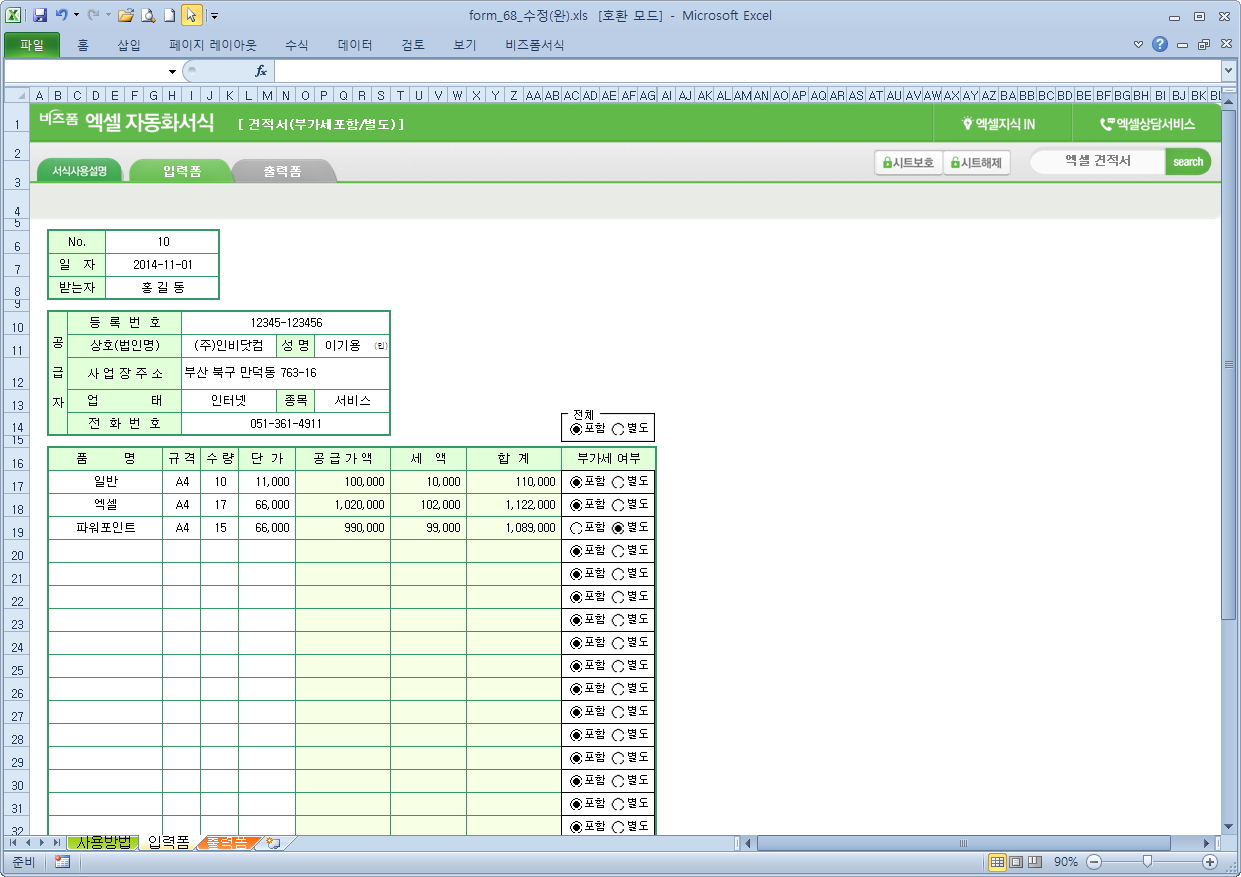Create a new blank workbook icon
This screenshot has height=877, width=1241.
coord(169,16)
